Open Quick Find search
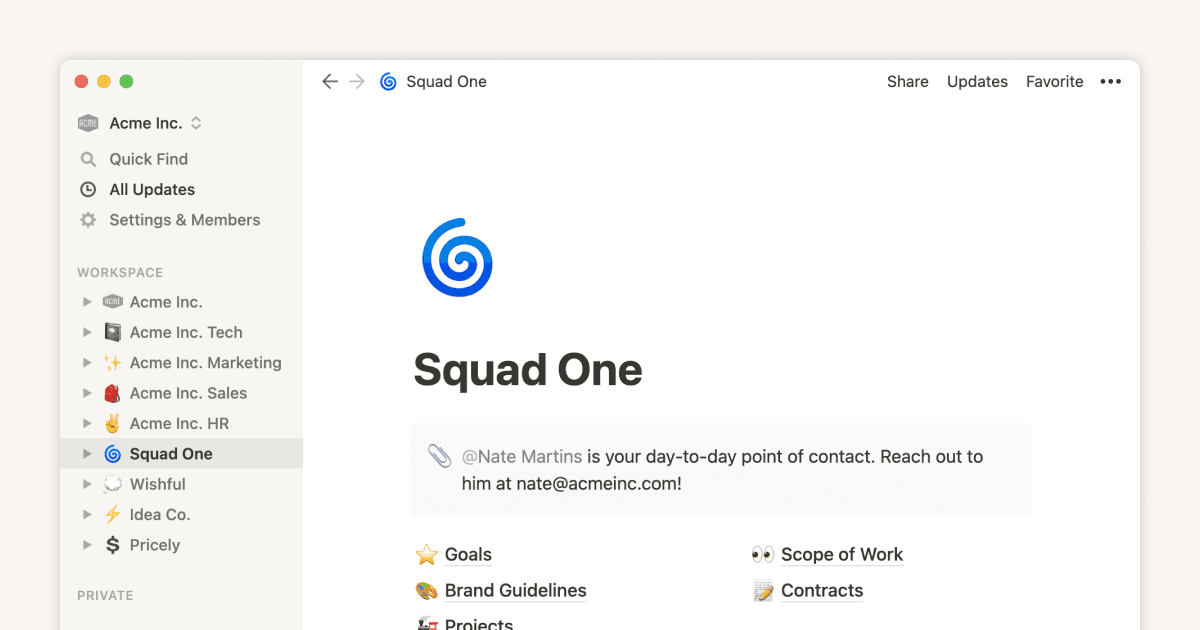 (x=148, y=158)
